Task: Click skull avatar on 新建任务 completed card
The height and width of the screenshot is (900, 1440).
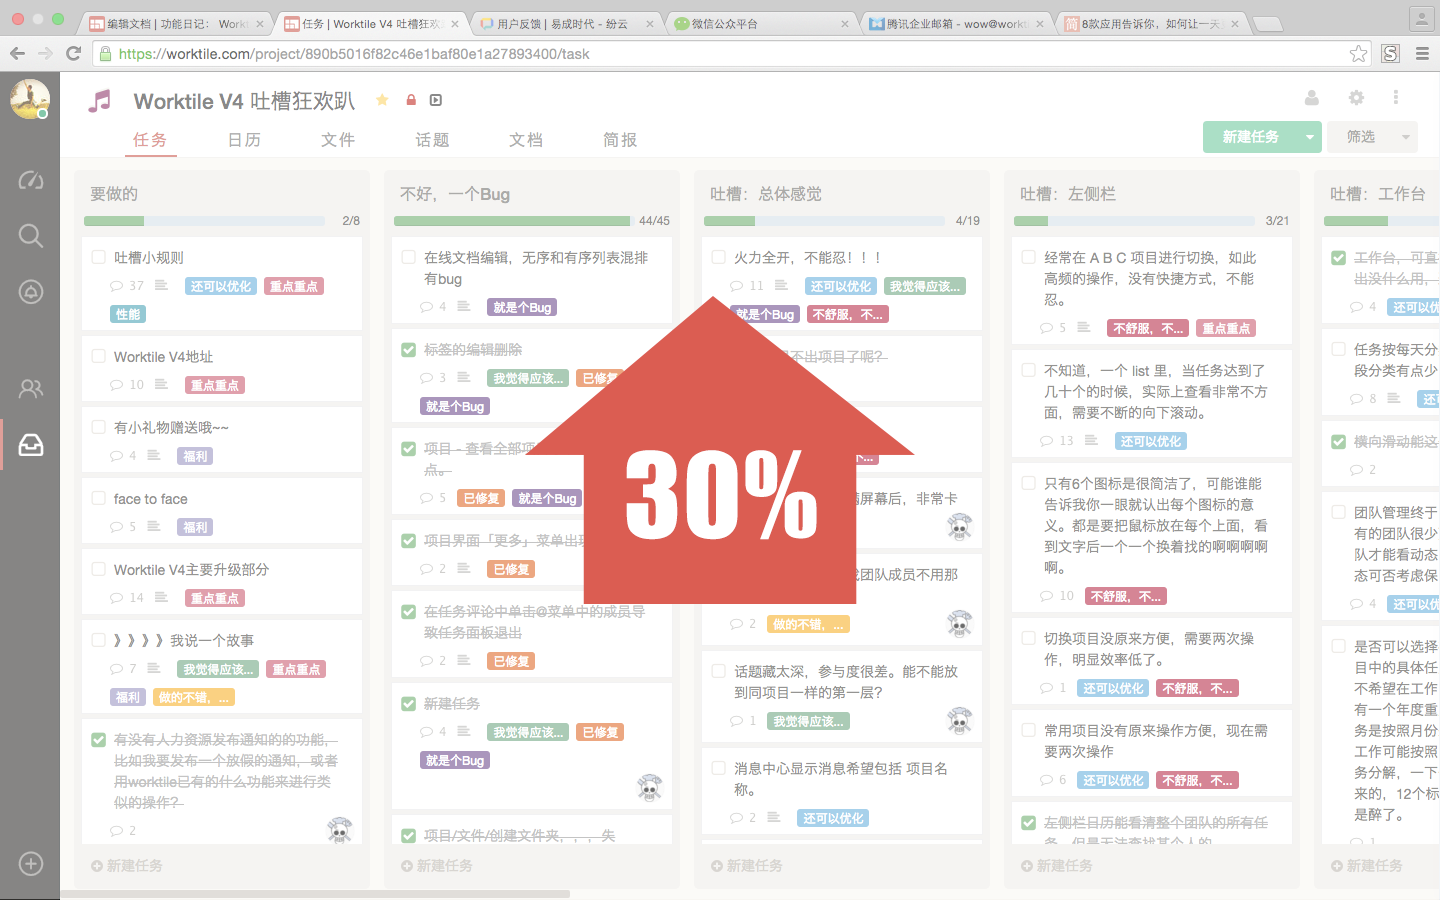Action: pos(650,788)
